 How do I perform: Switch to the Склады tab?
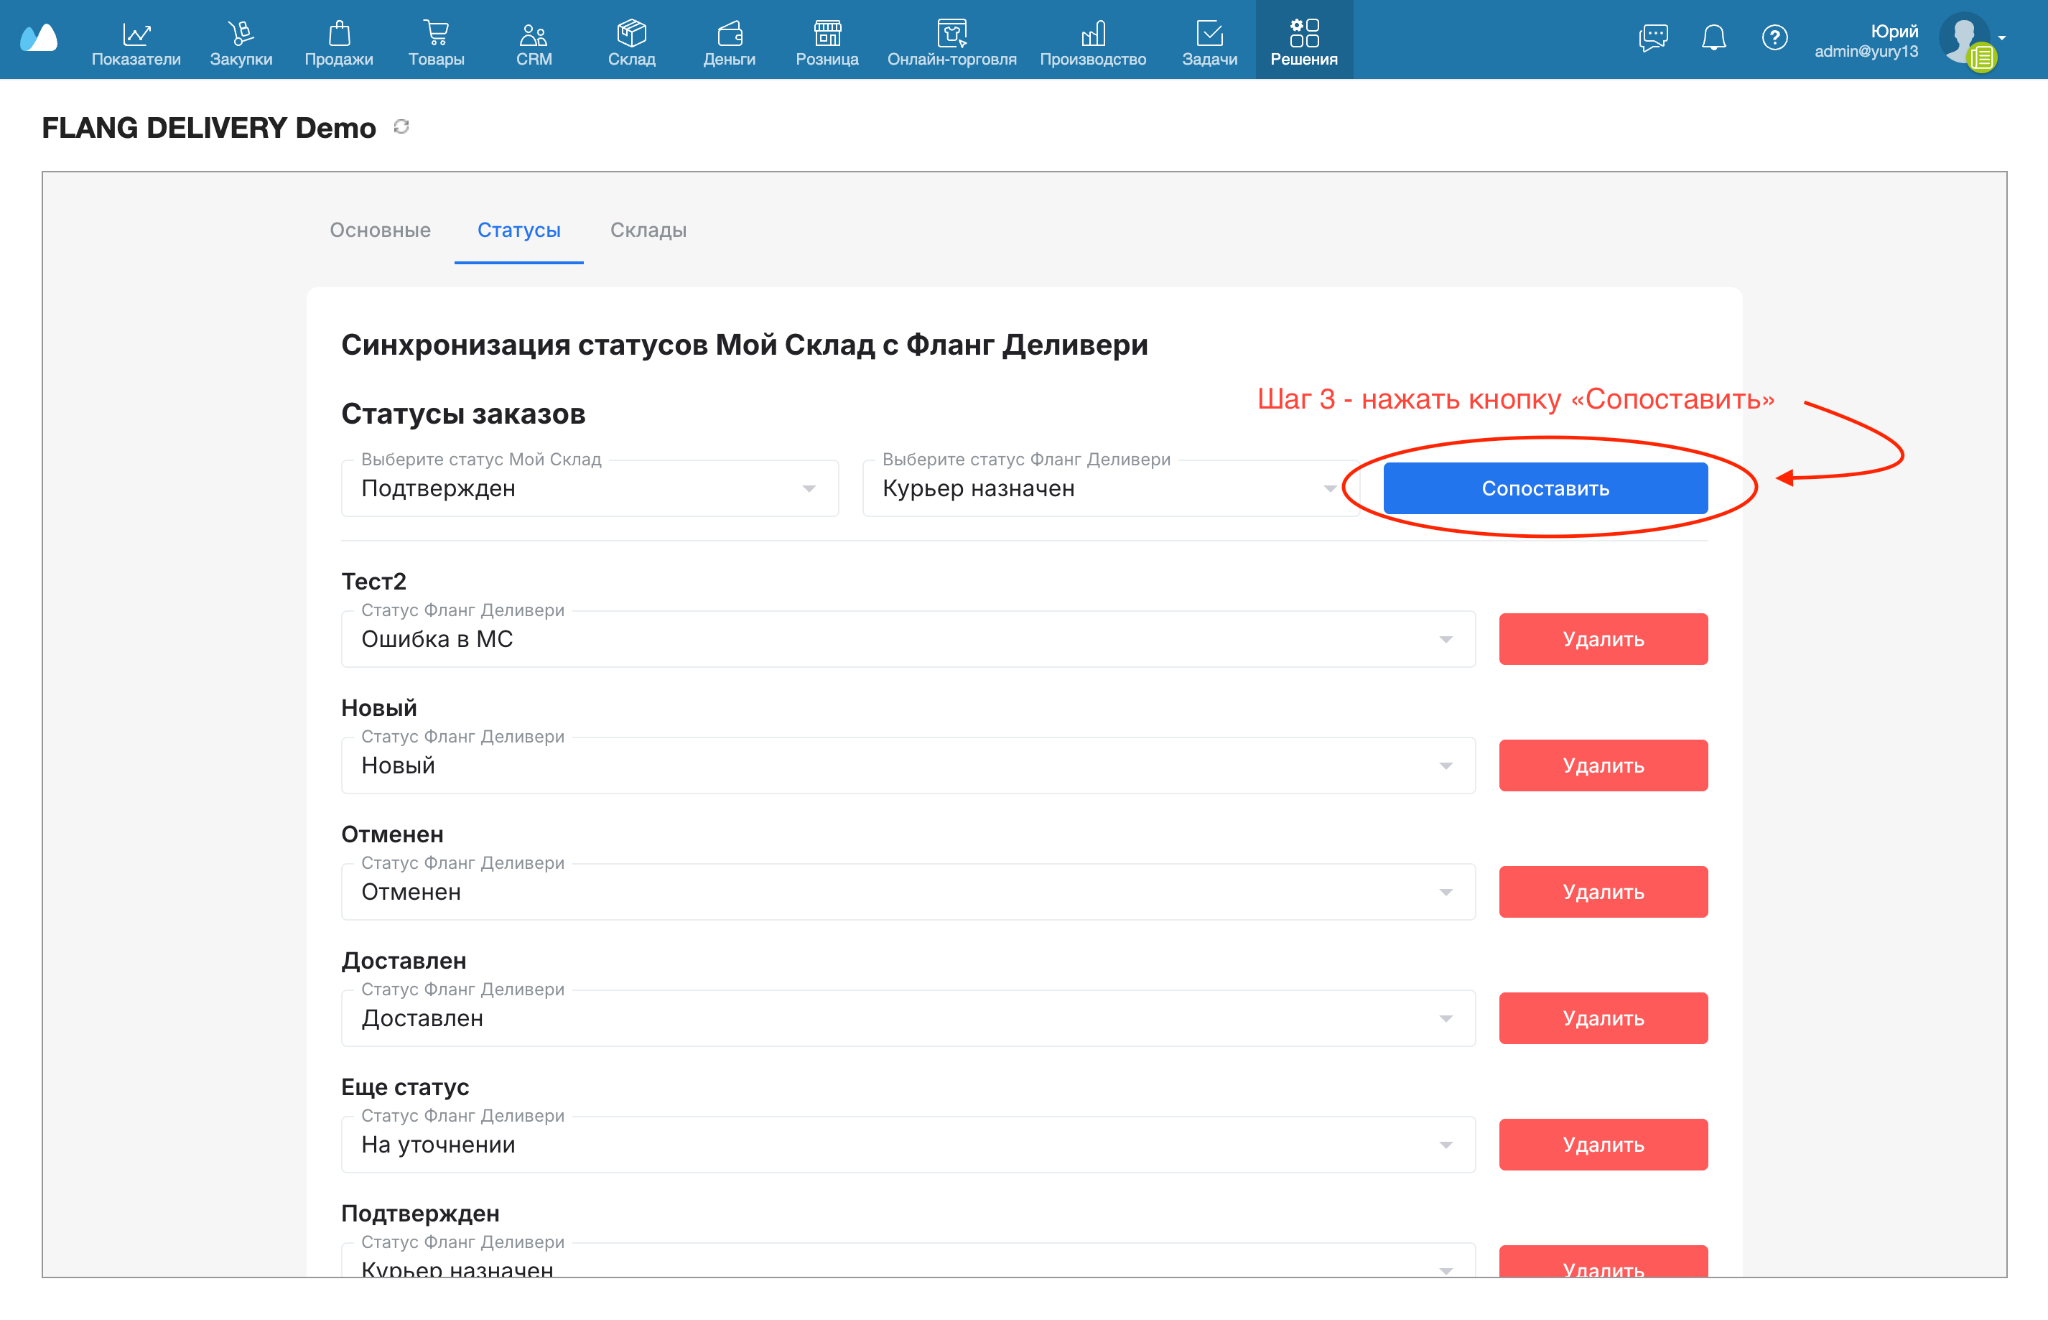pyautogui.click(x=648, y=230)
